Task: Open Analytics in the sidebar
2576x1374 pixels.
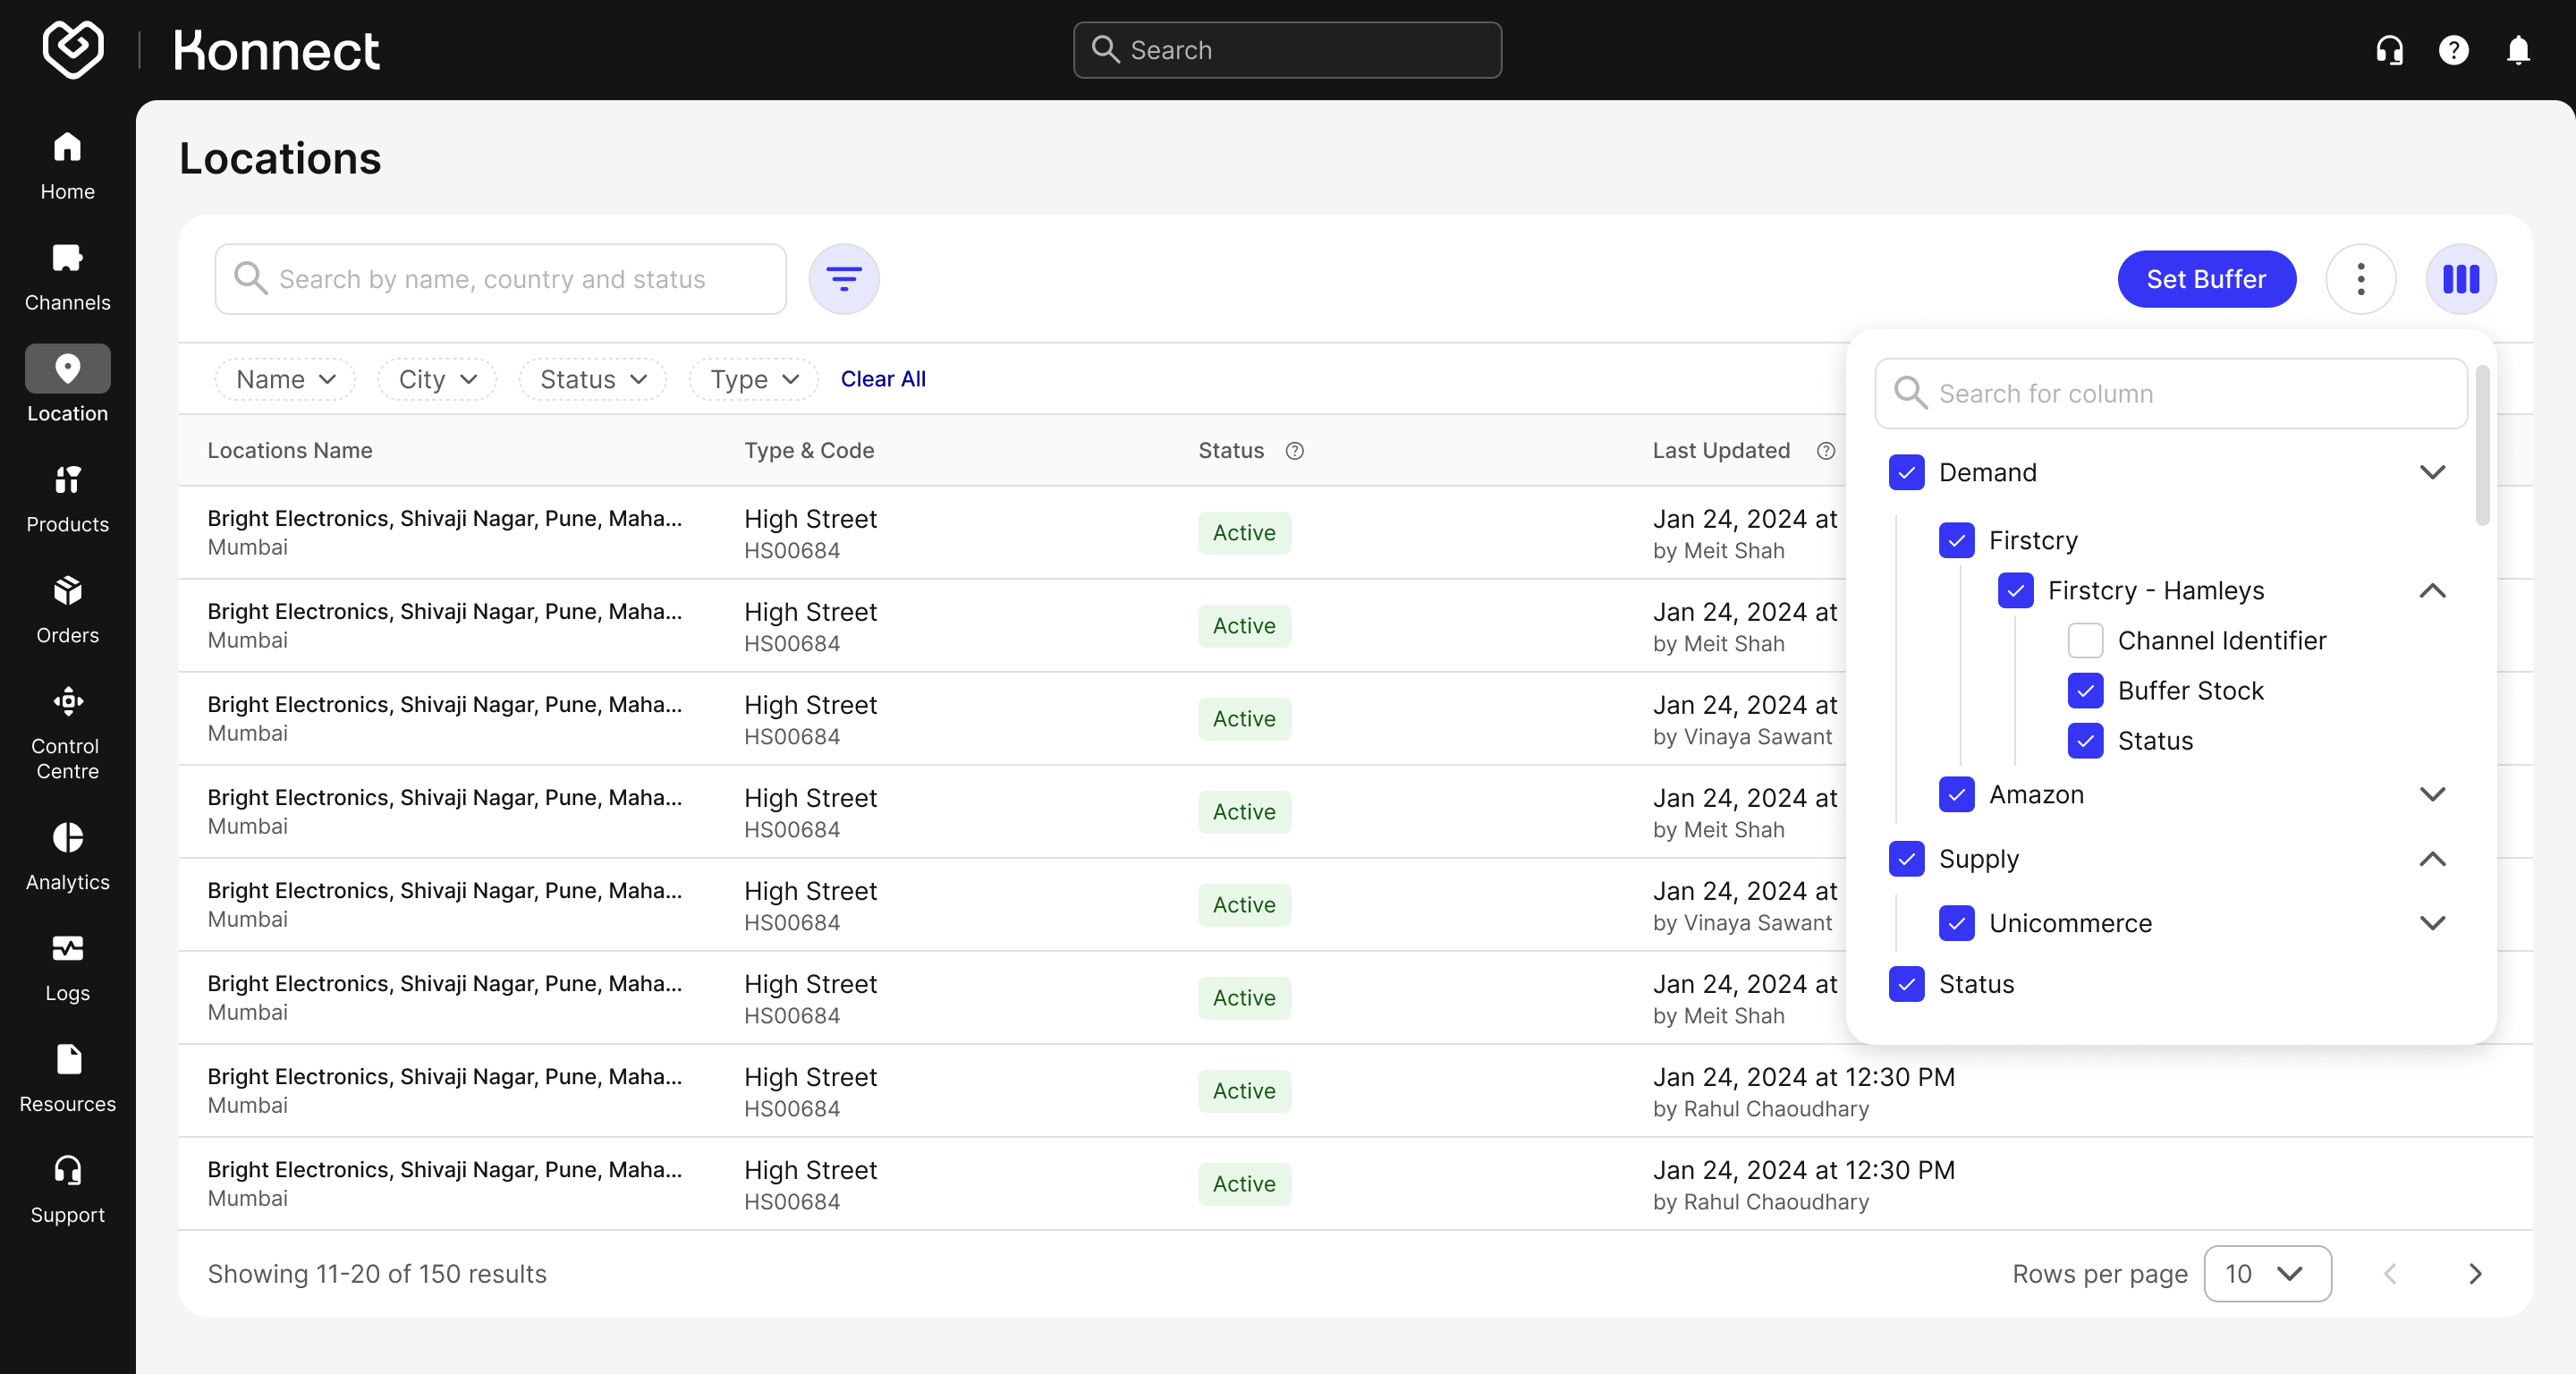Action: point(67,857)
